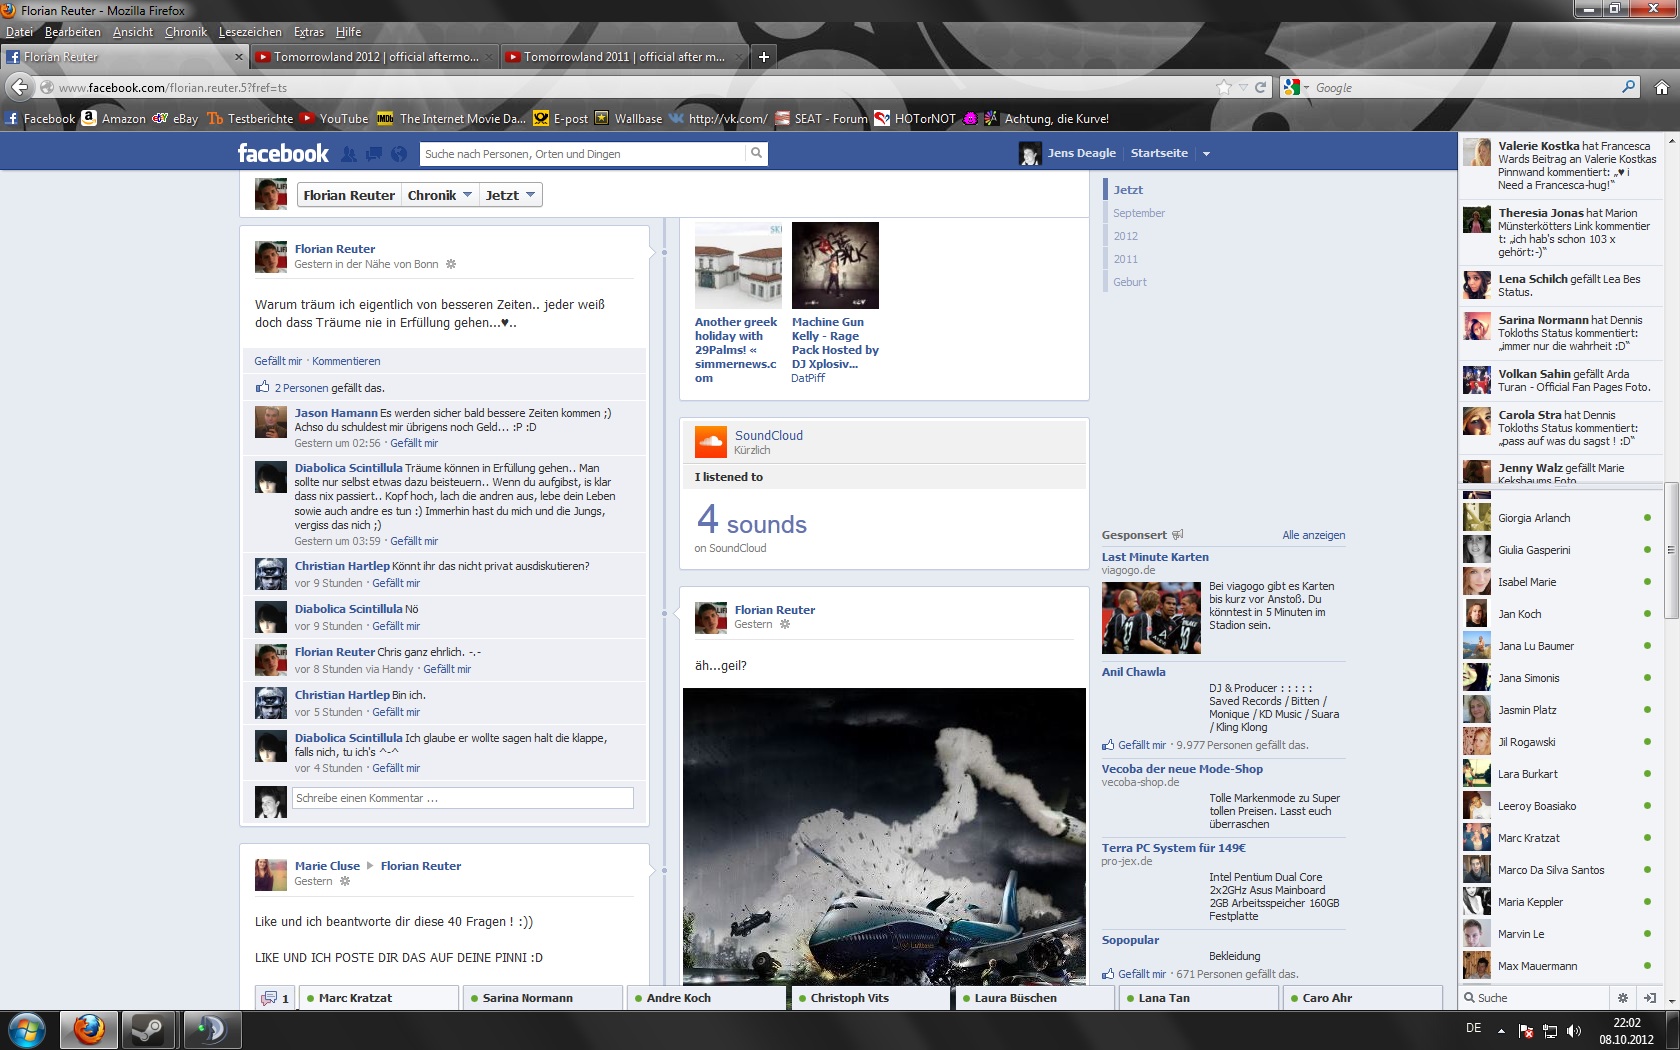The width and height of the screenshot is (1680, 1050).
Task: Open chat settings gear icon
Action: coord(1623,998)
